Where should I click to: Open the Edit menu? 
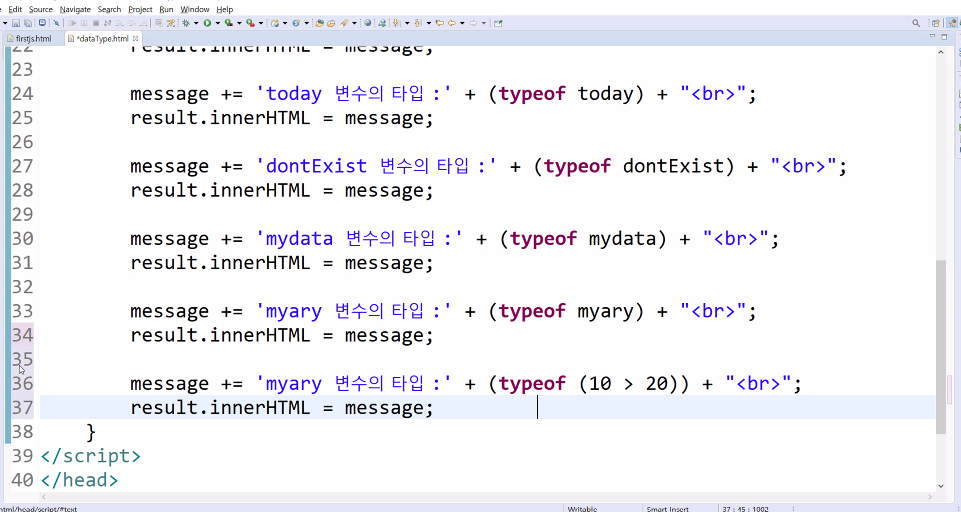(15, 9)
